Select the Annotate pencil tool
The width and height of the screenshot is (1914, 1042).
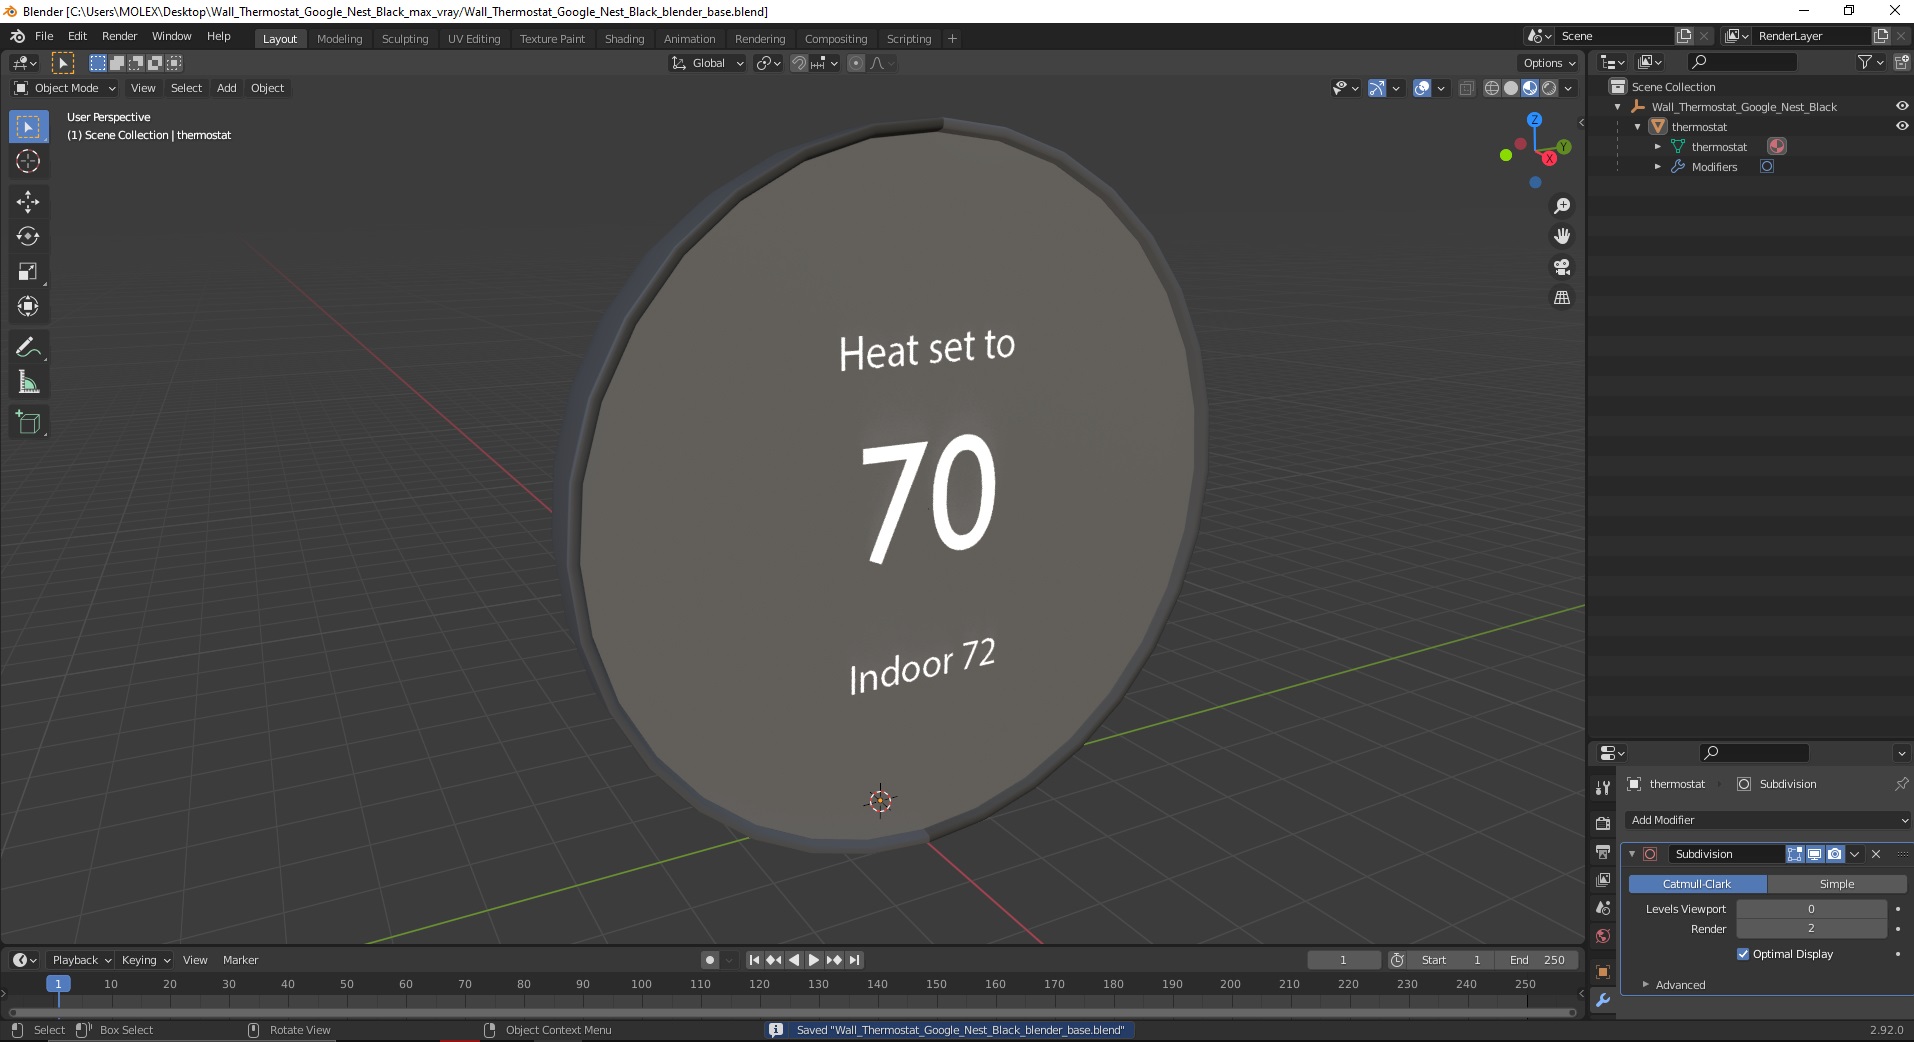pyautogui.click(x=28, y=347)
